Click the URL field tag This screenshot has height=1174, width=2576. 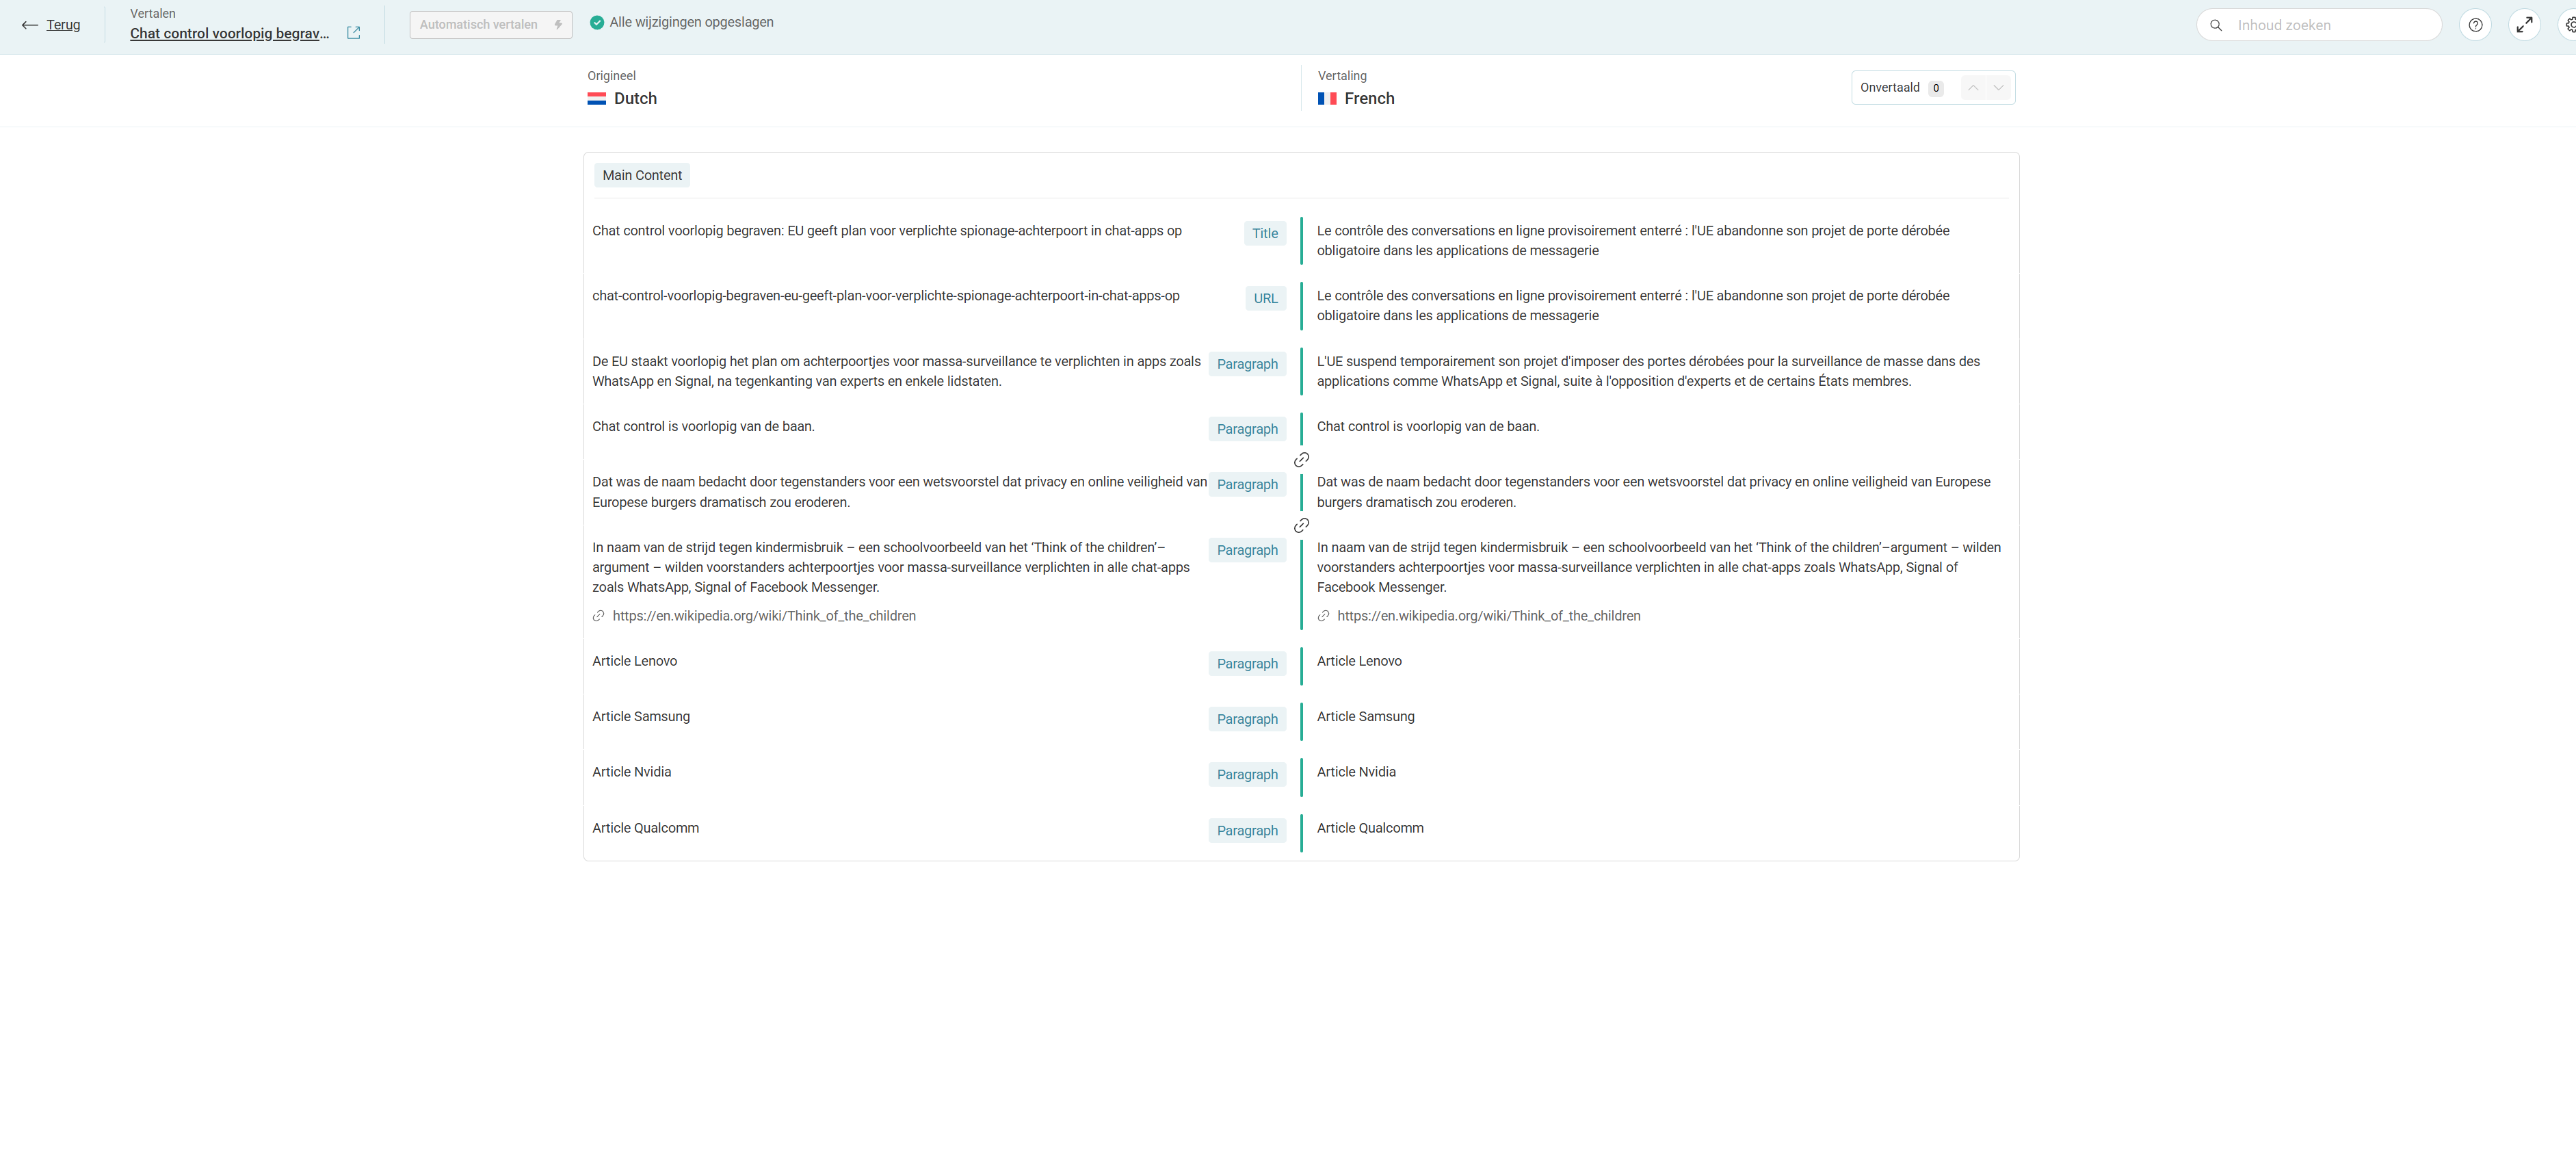(1265, 298)
